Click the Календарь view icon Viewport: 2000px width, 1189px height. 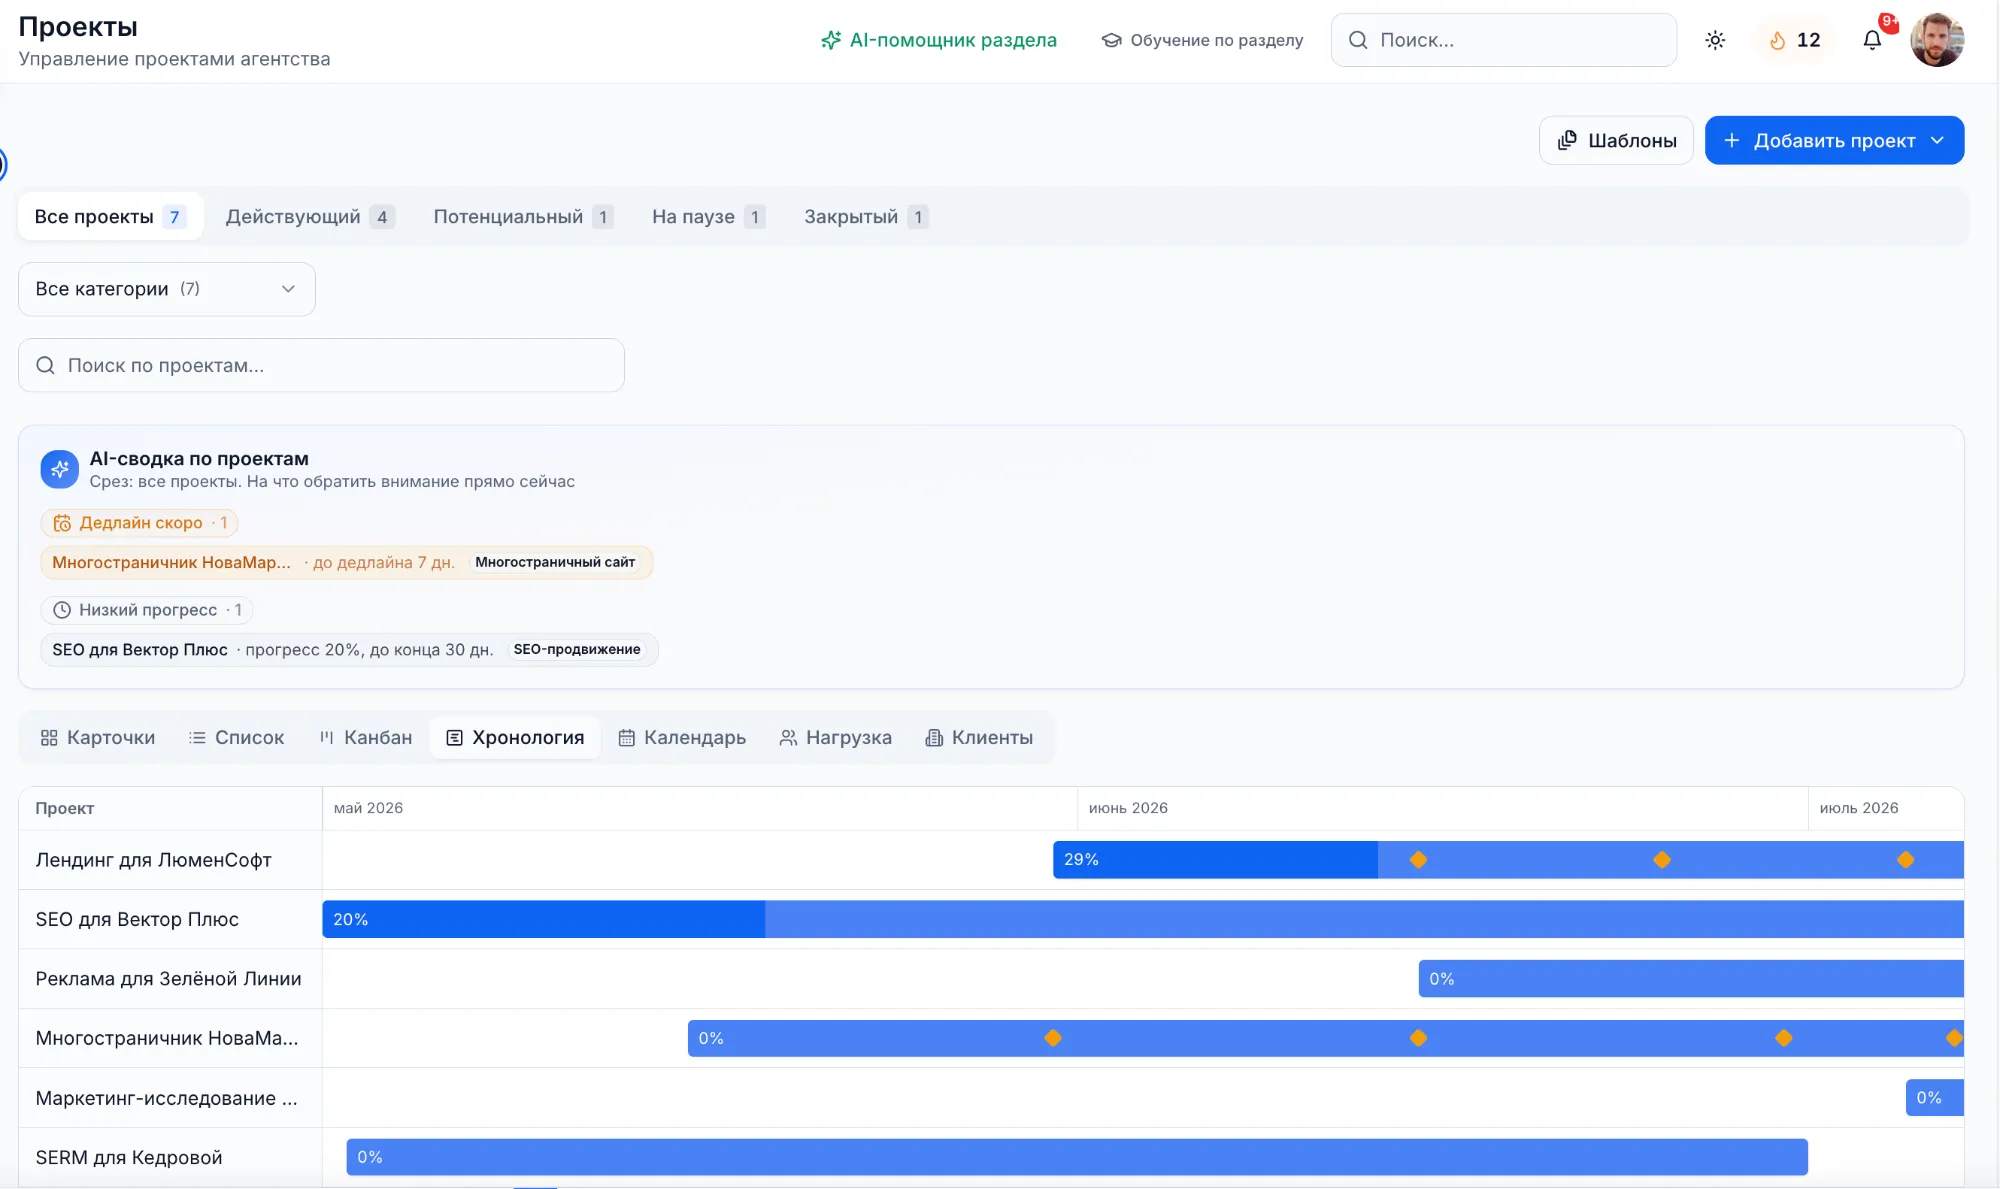[x=627, y=738]
